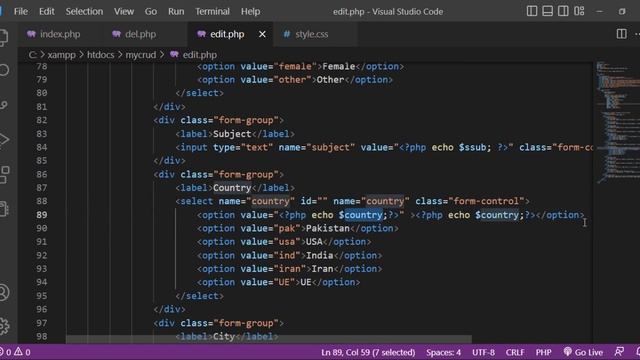Change indentation via Spaces: 4
This screenshot has height=360, width=640.
(x=443, y=352)
